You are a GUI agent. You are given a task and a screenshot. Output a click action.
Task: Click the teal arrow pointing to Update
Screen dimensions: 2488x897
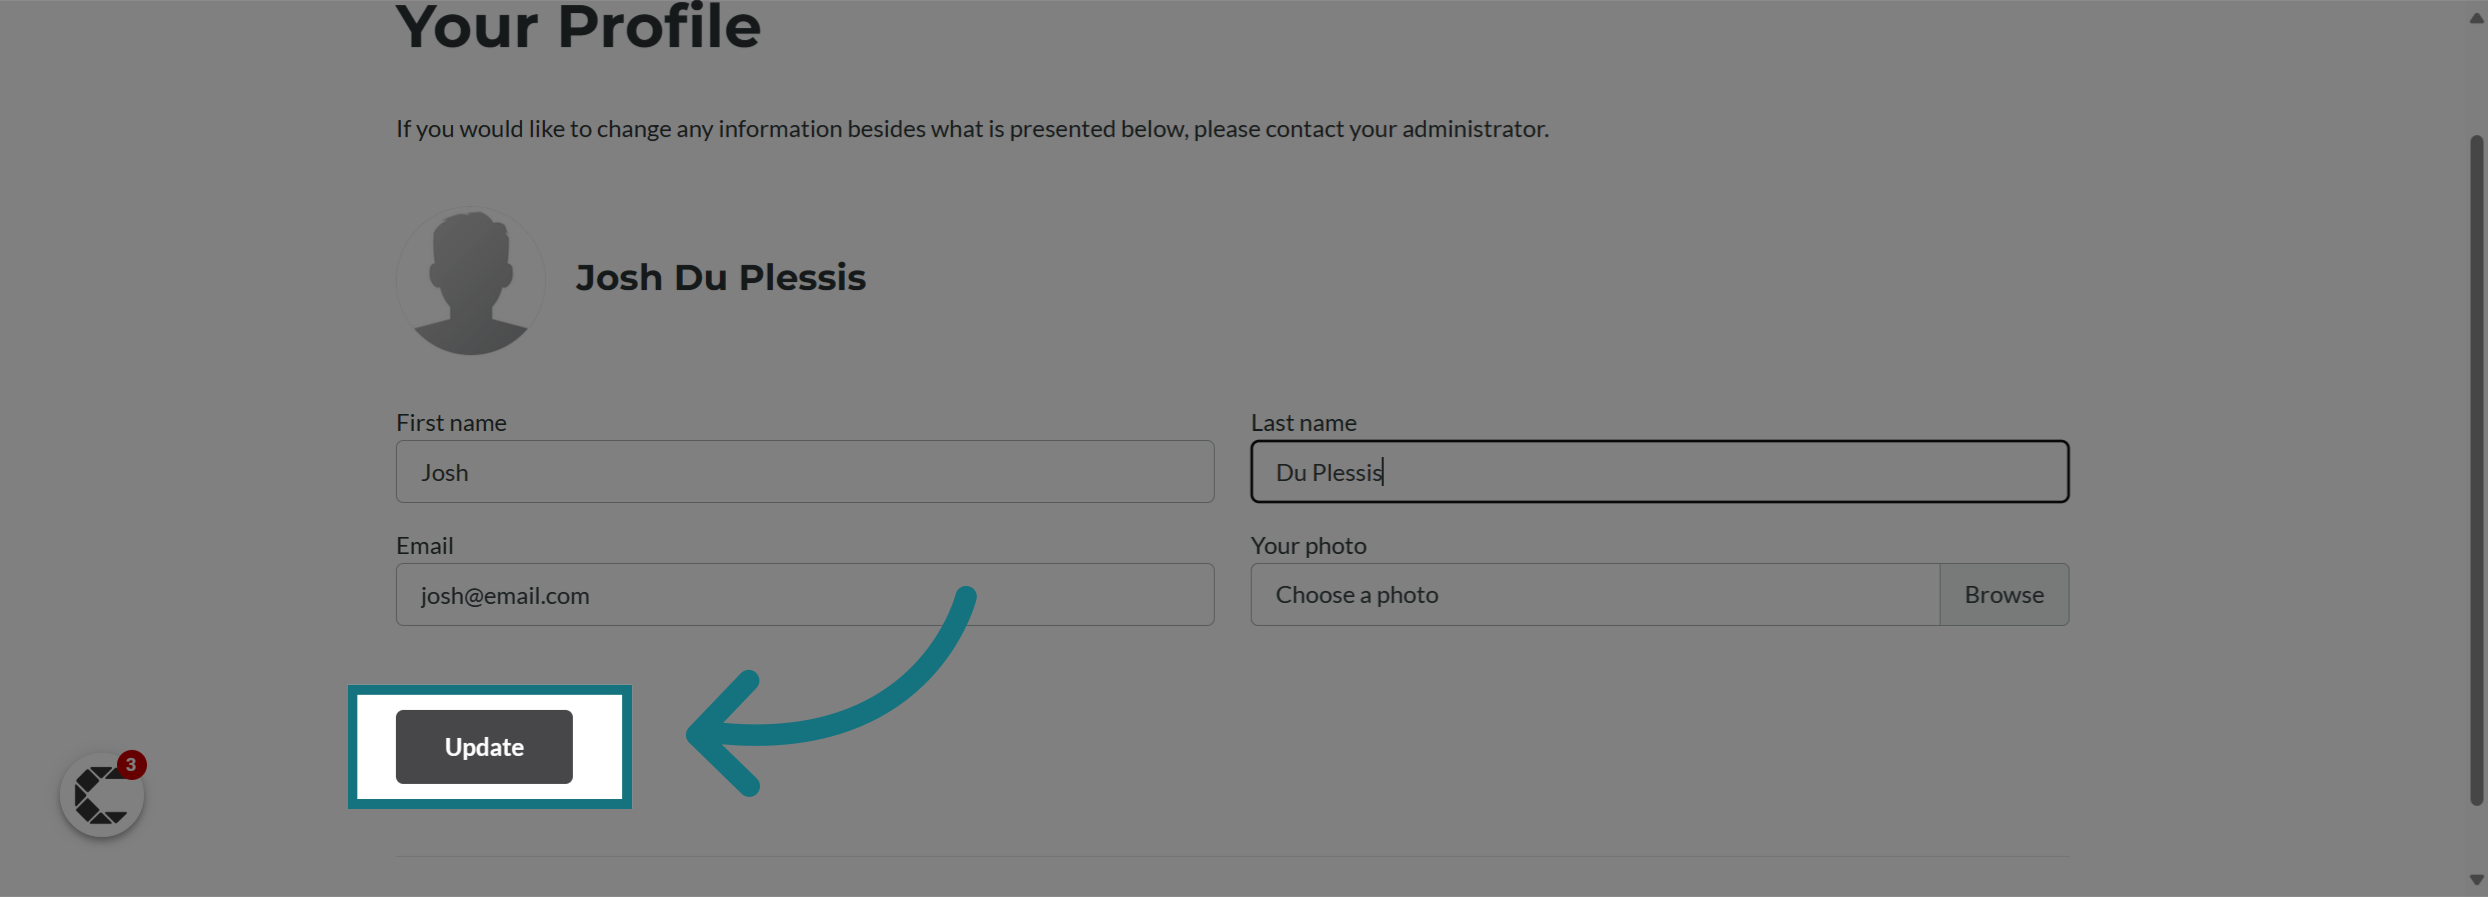830,692
